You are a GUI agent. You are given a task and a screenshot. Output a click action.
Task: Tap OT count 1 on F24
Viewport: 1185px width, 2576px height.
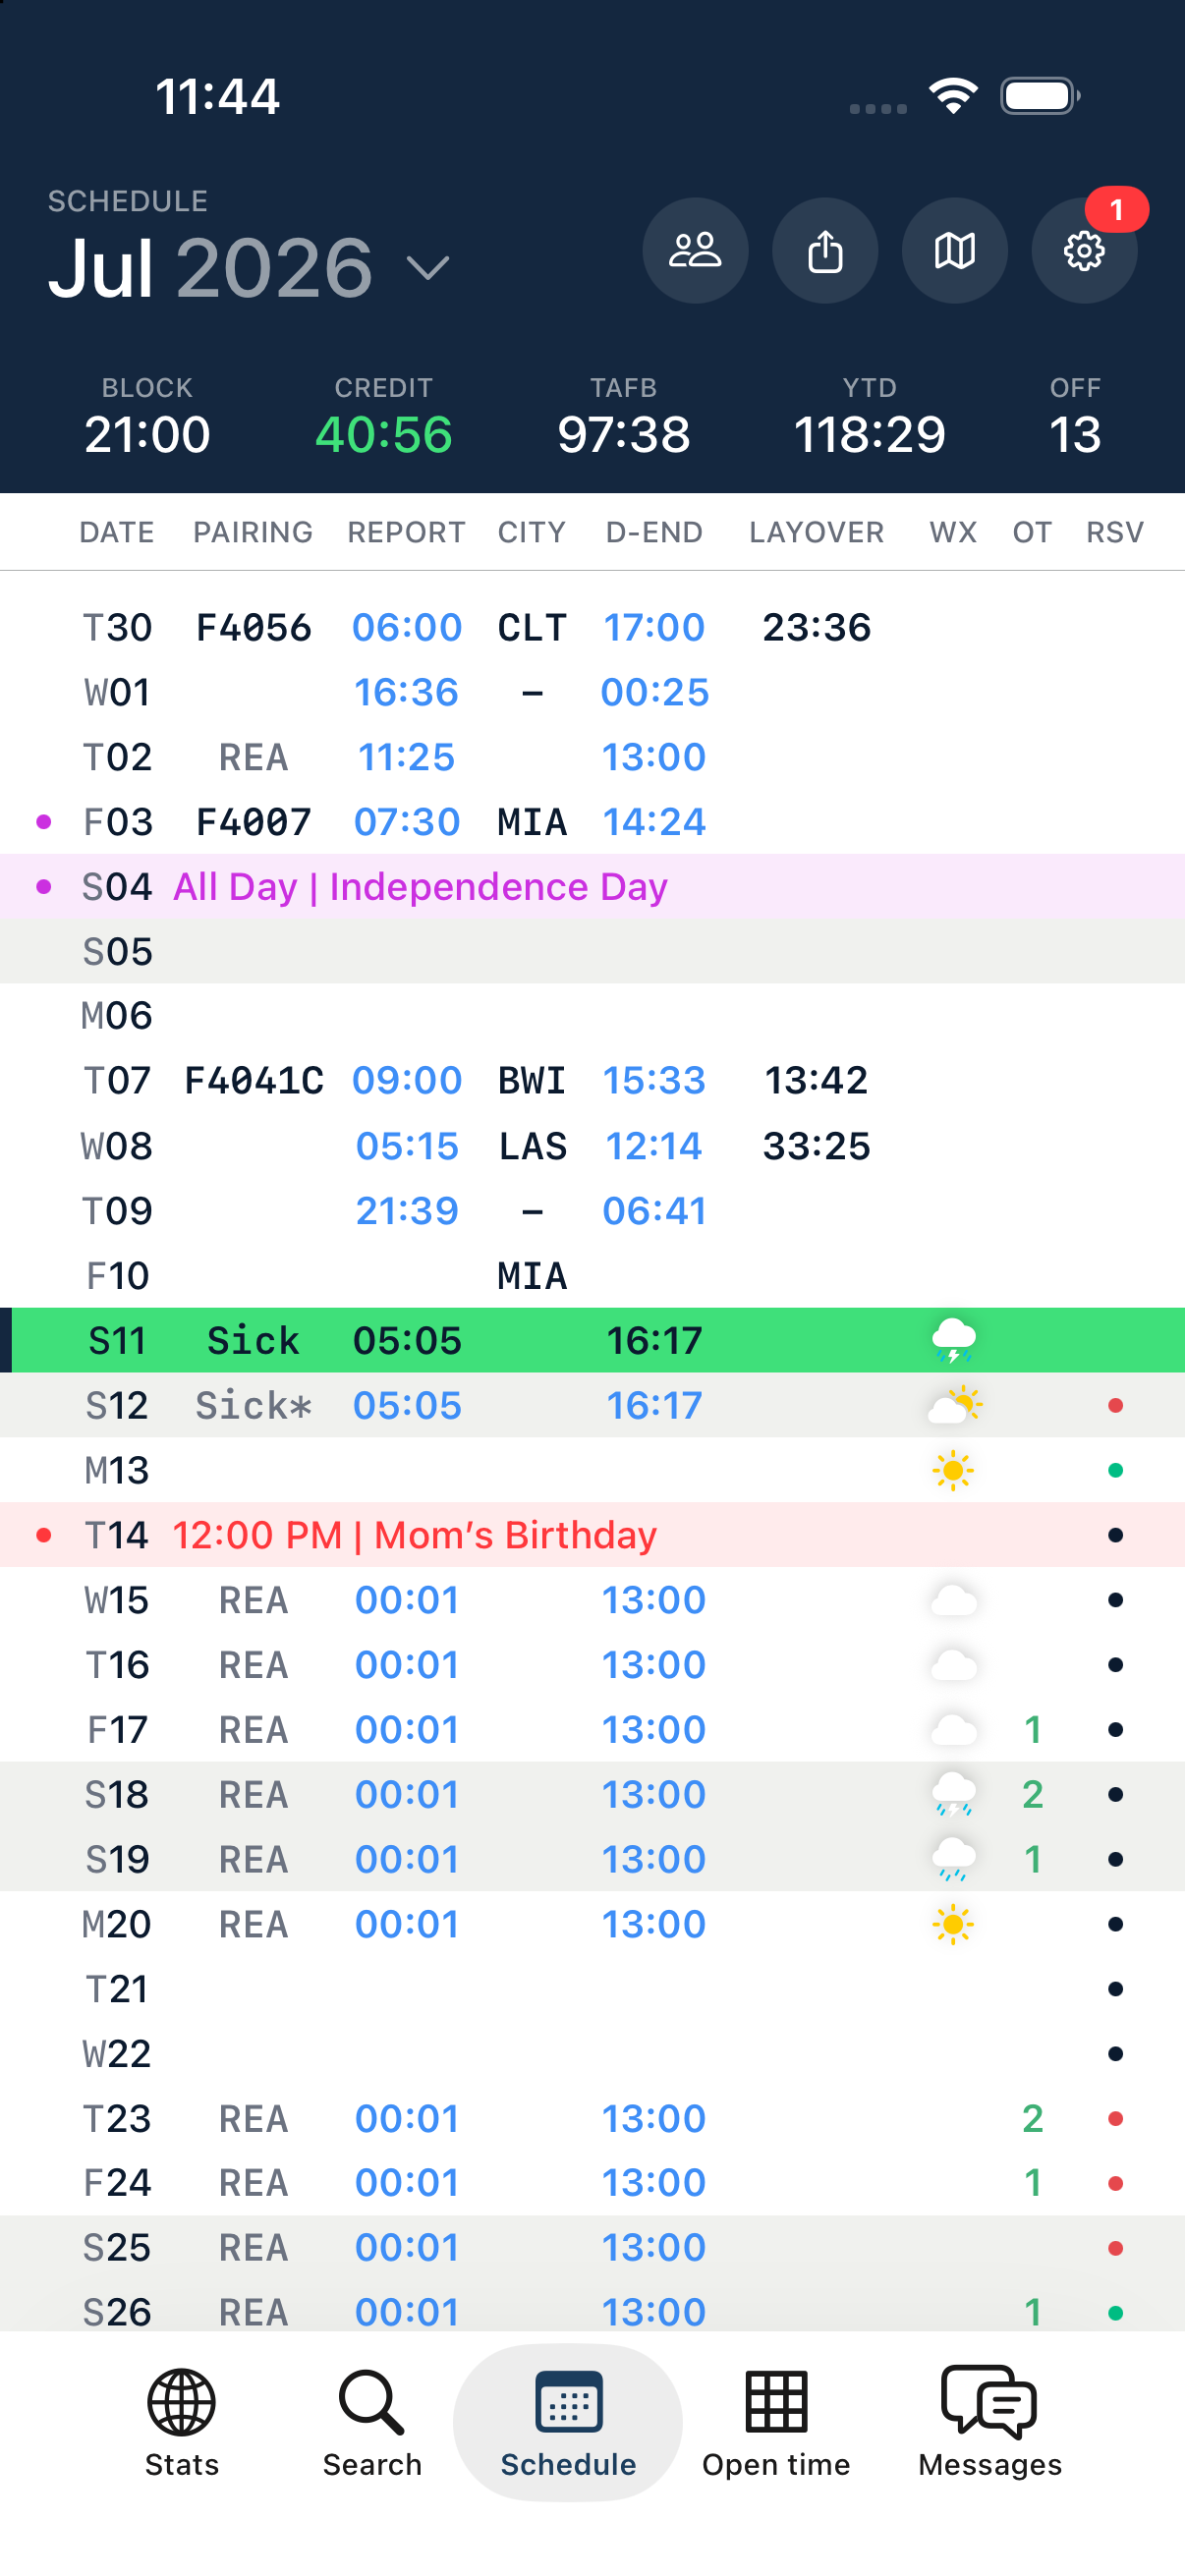(x=1033, y=2183)
